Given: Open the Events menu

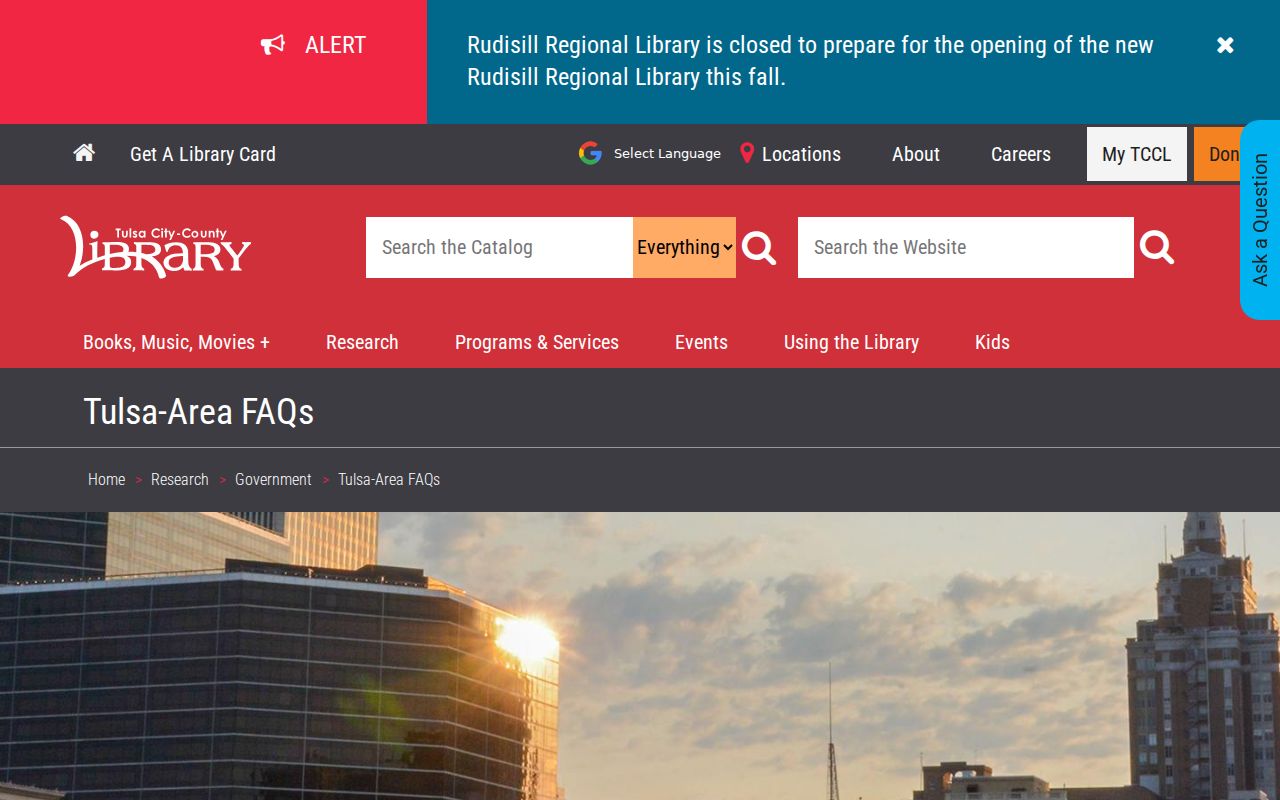Looking at the screenshot, I should click(x=701, y=342).
